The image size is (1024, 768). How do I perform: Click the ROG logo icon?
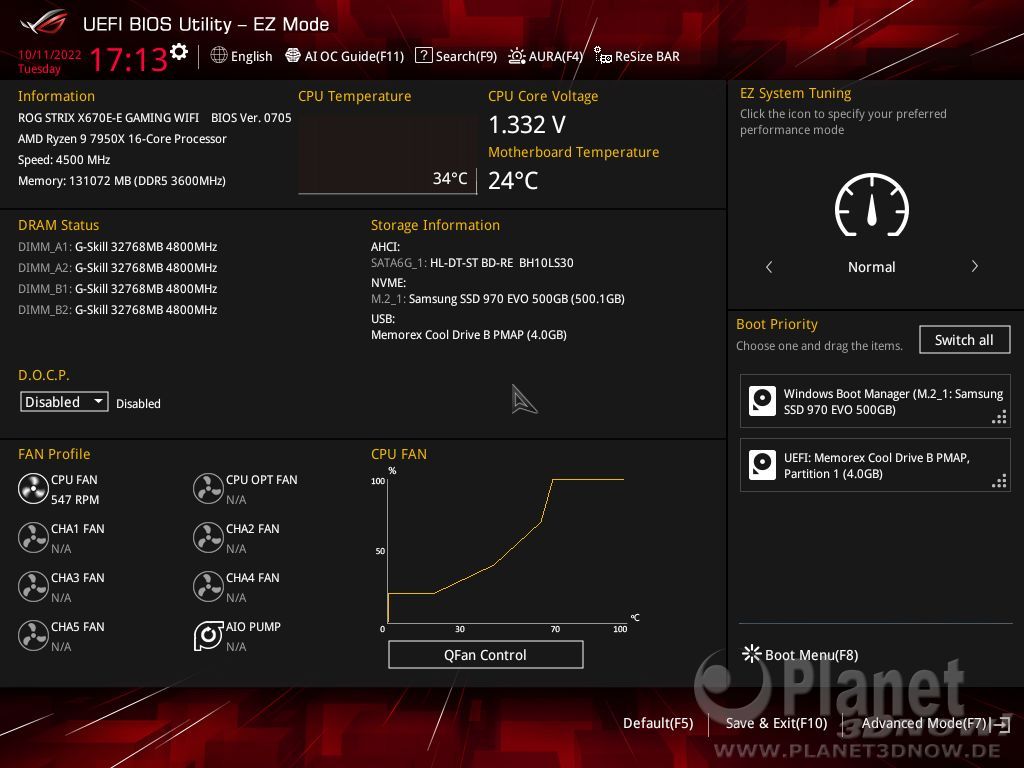pos(44,22)
